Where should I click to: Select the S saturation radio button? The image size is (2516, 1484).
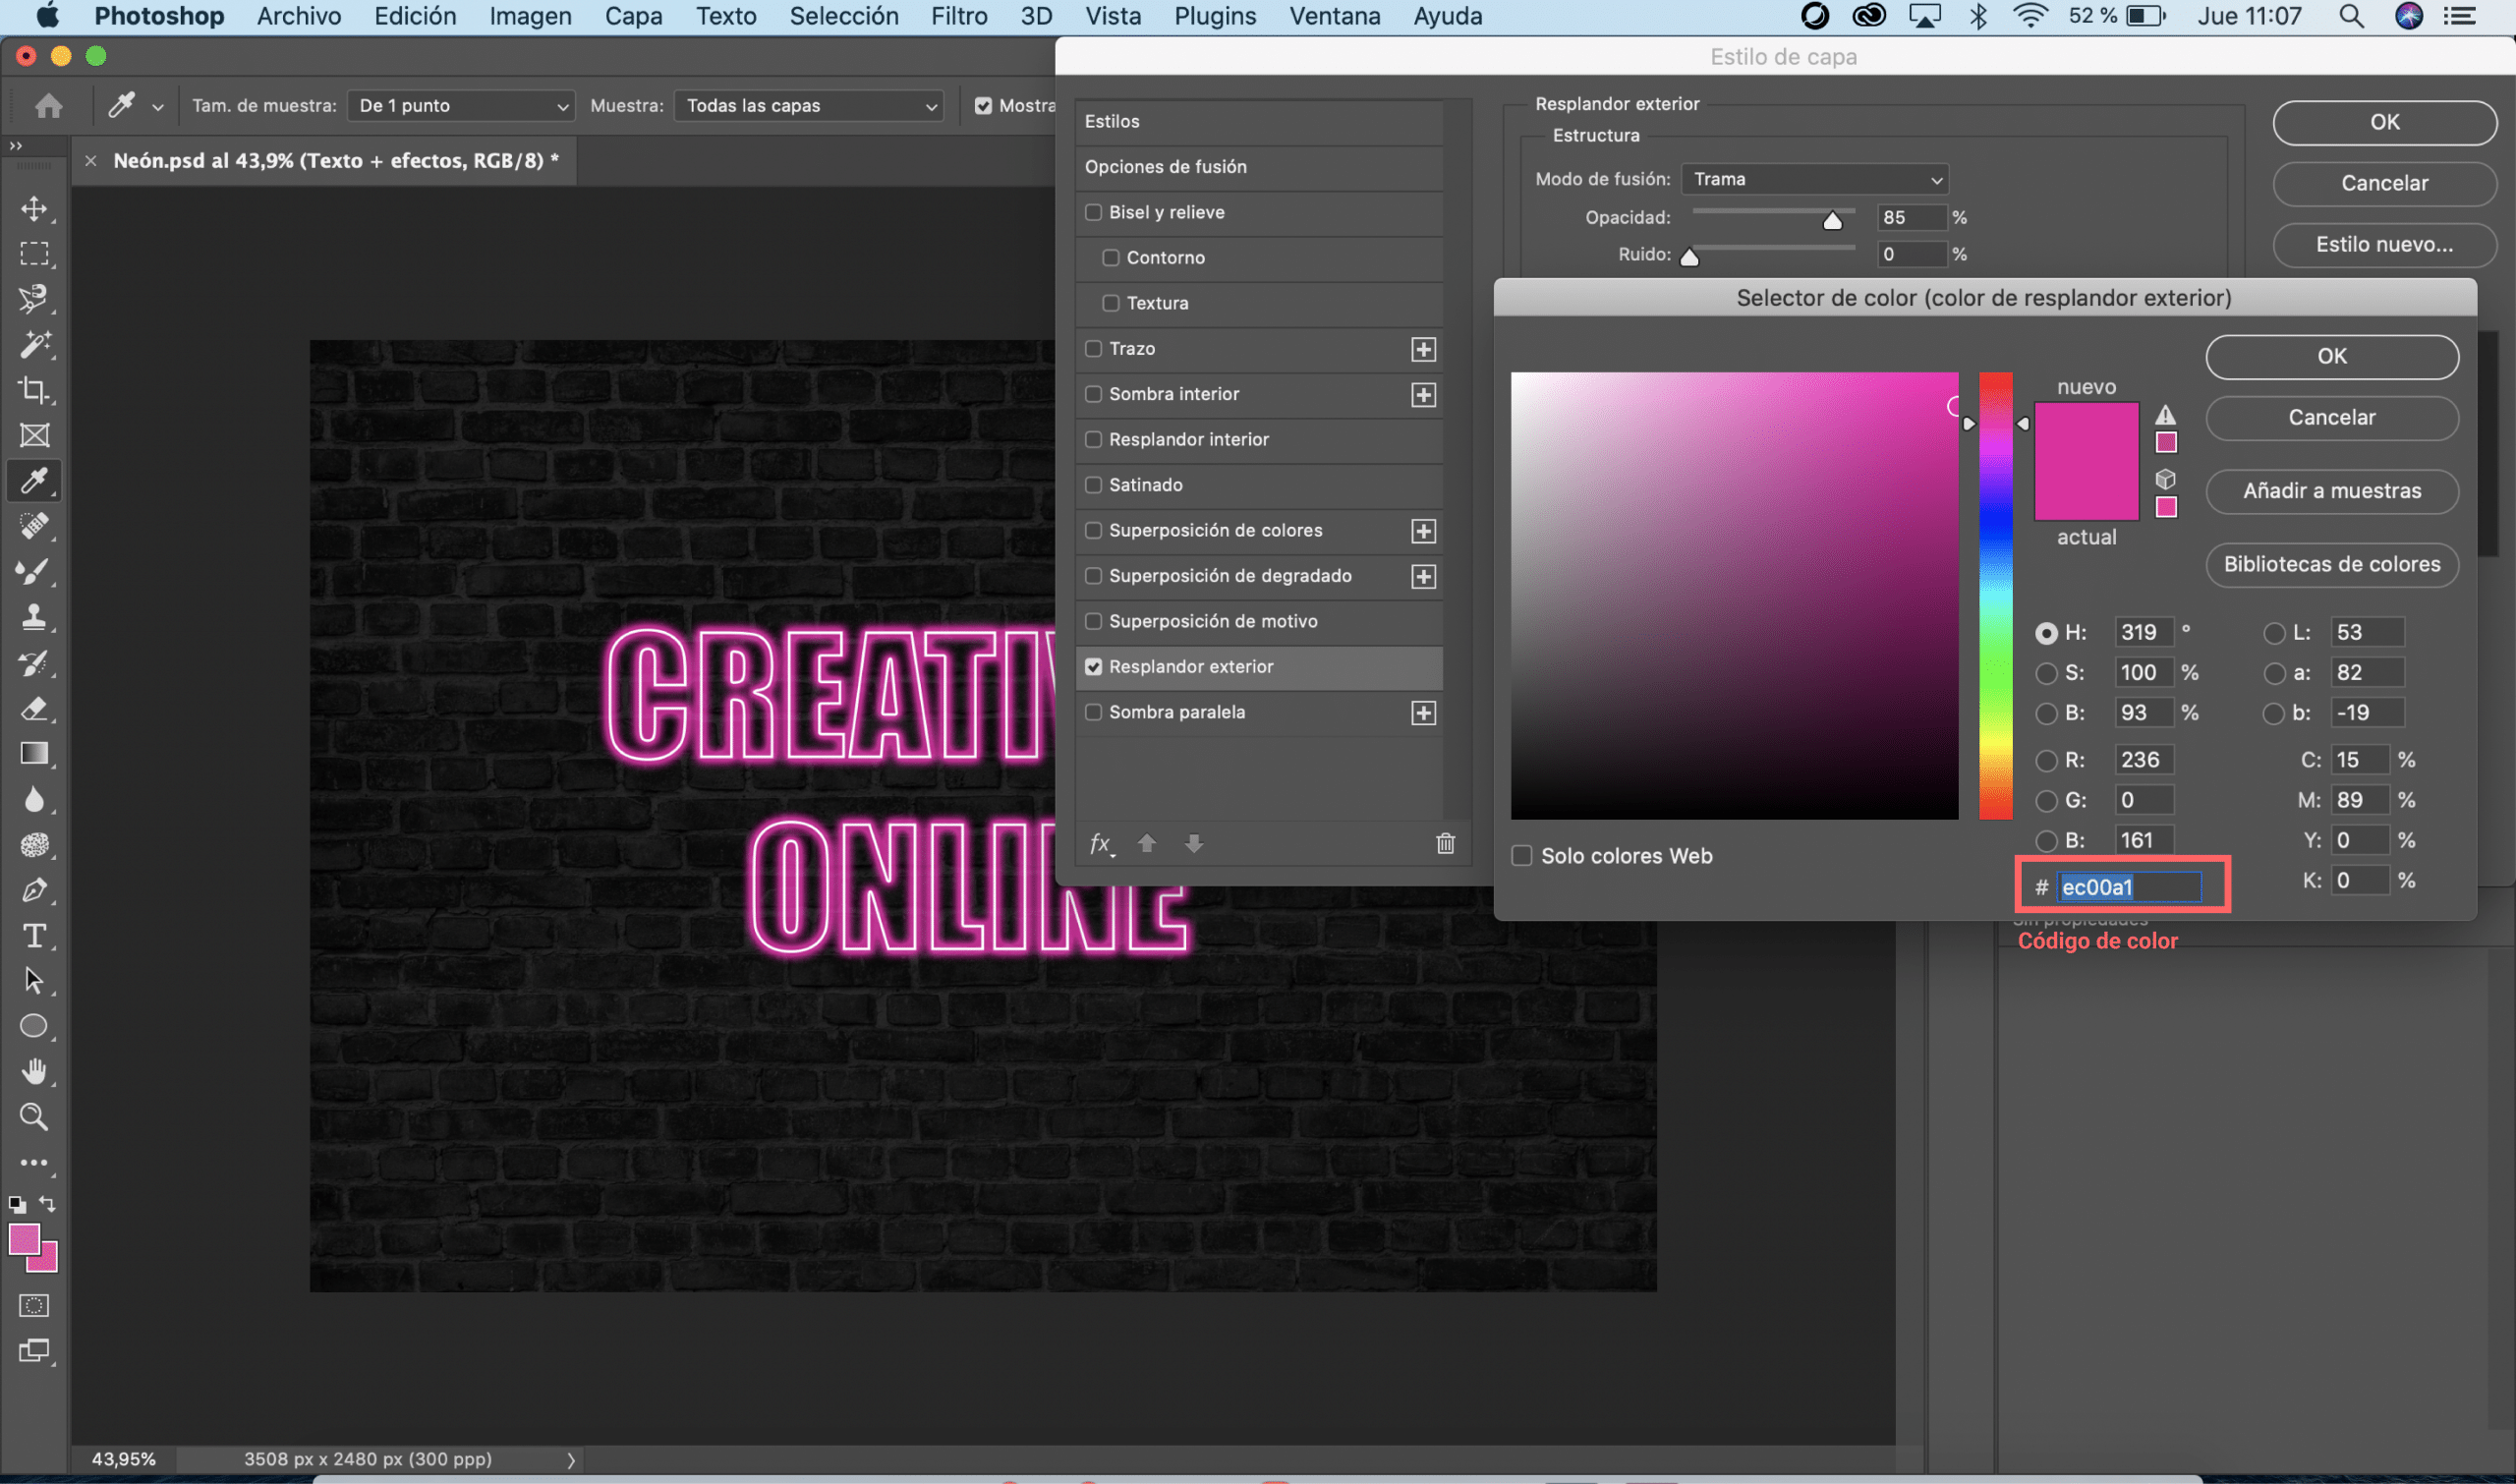pyautogui.click(x=2046, y=673)
